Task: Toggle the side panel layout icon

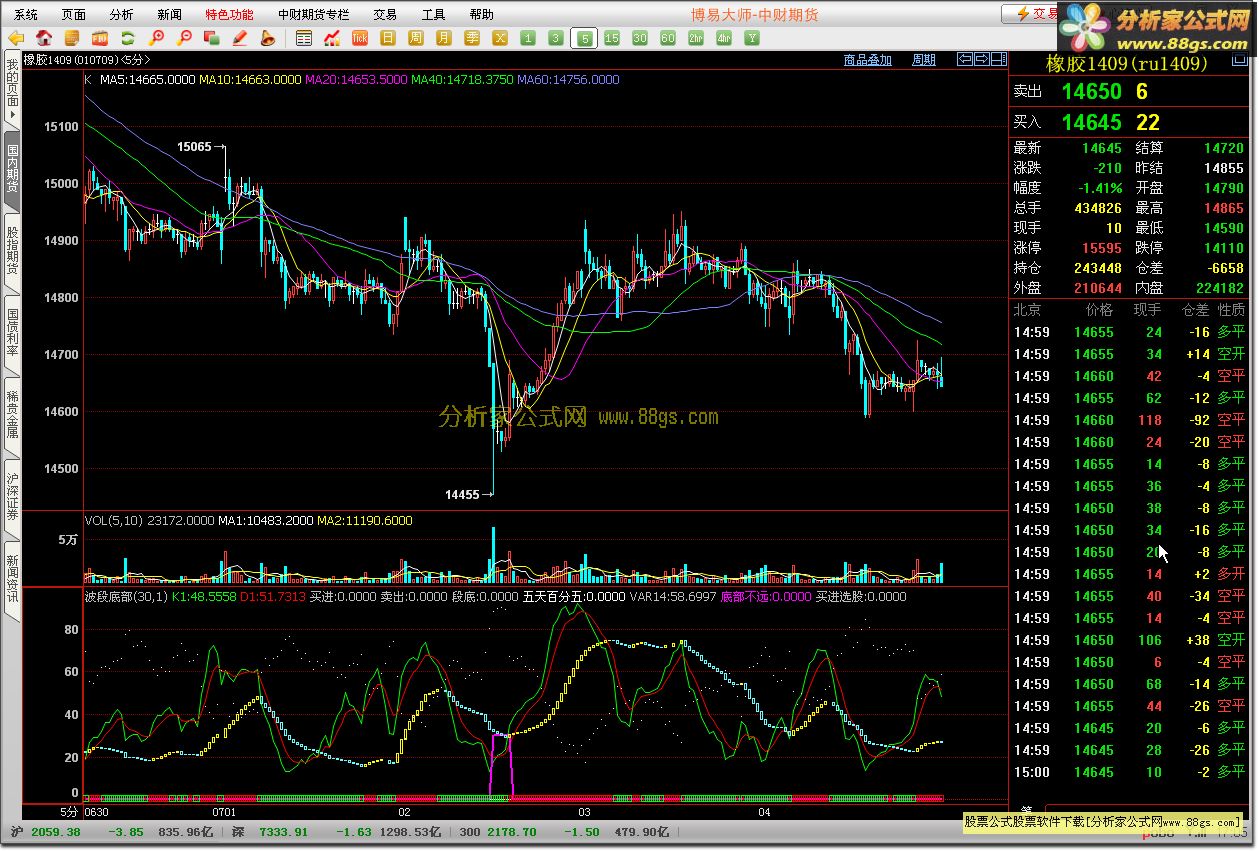Action: pos(999,59)
